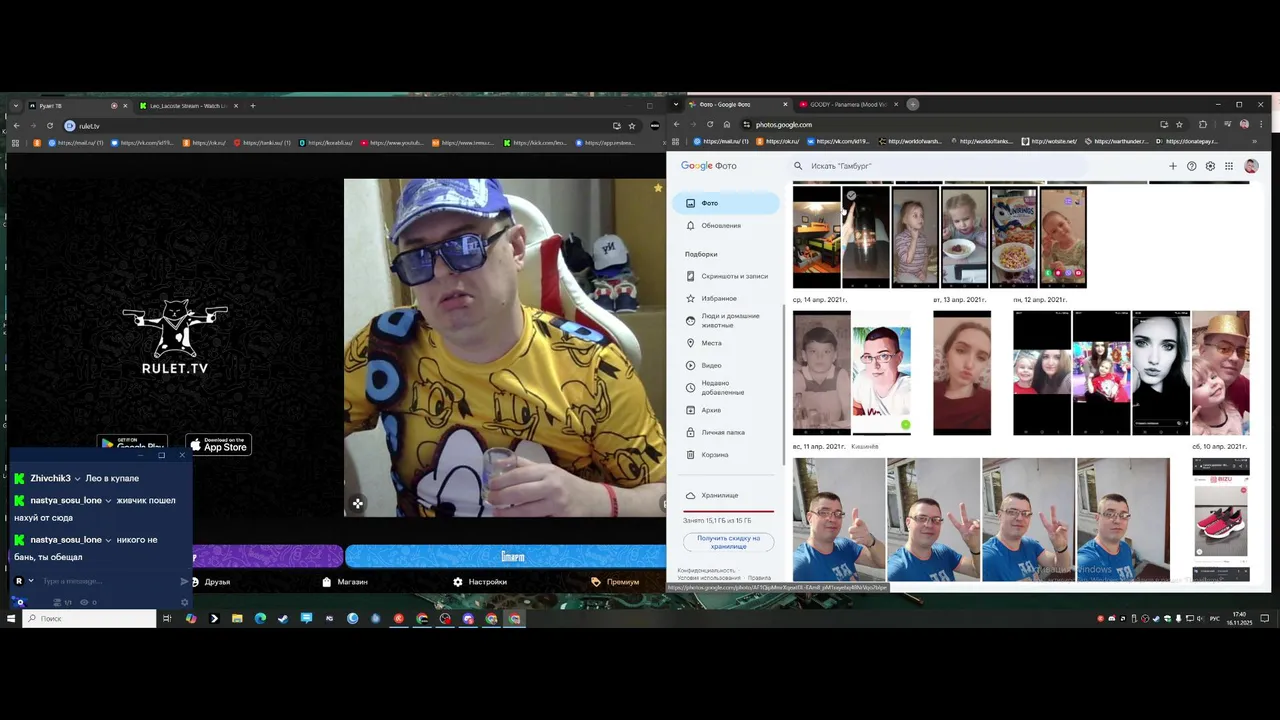Image resolution: width=1280 pixels, height=720 pixels.
Task: Open Task View on taskbar
Action: point(167,619)
